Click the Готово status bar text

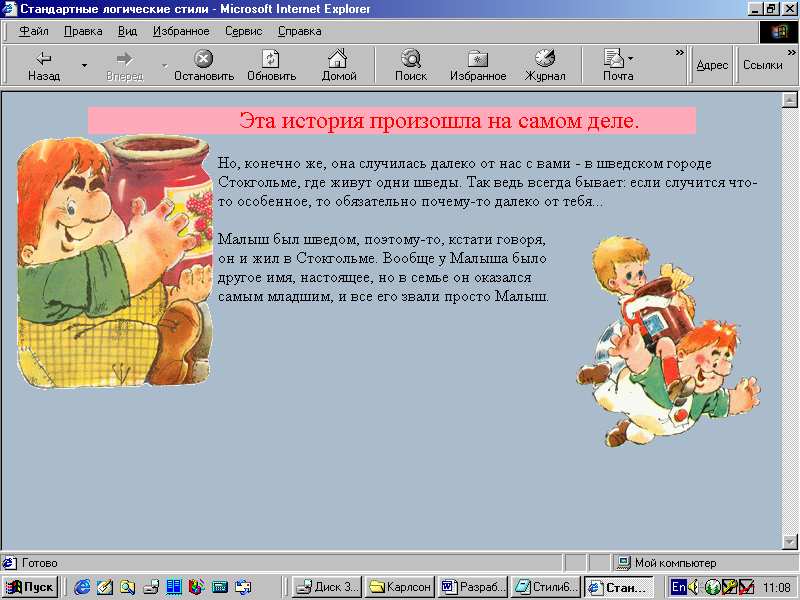click(x=40, y=563)
